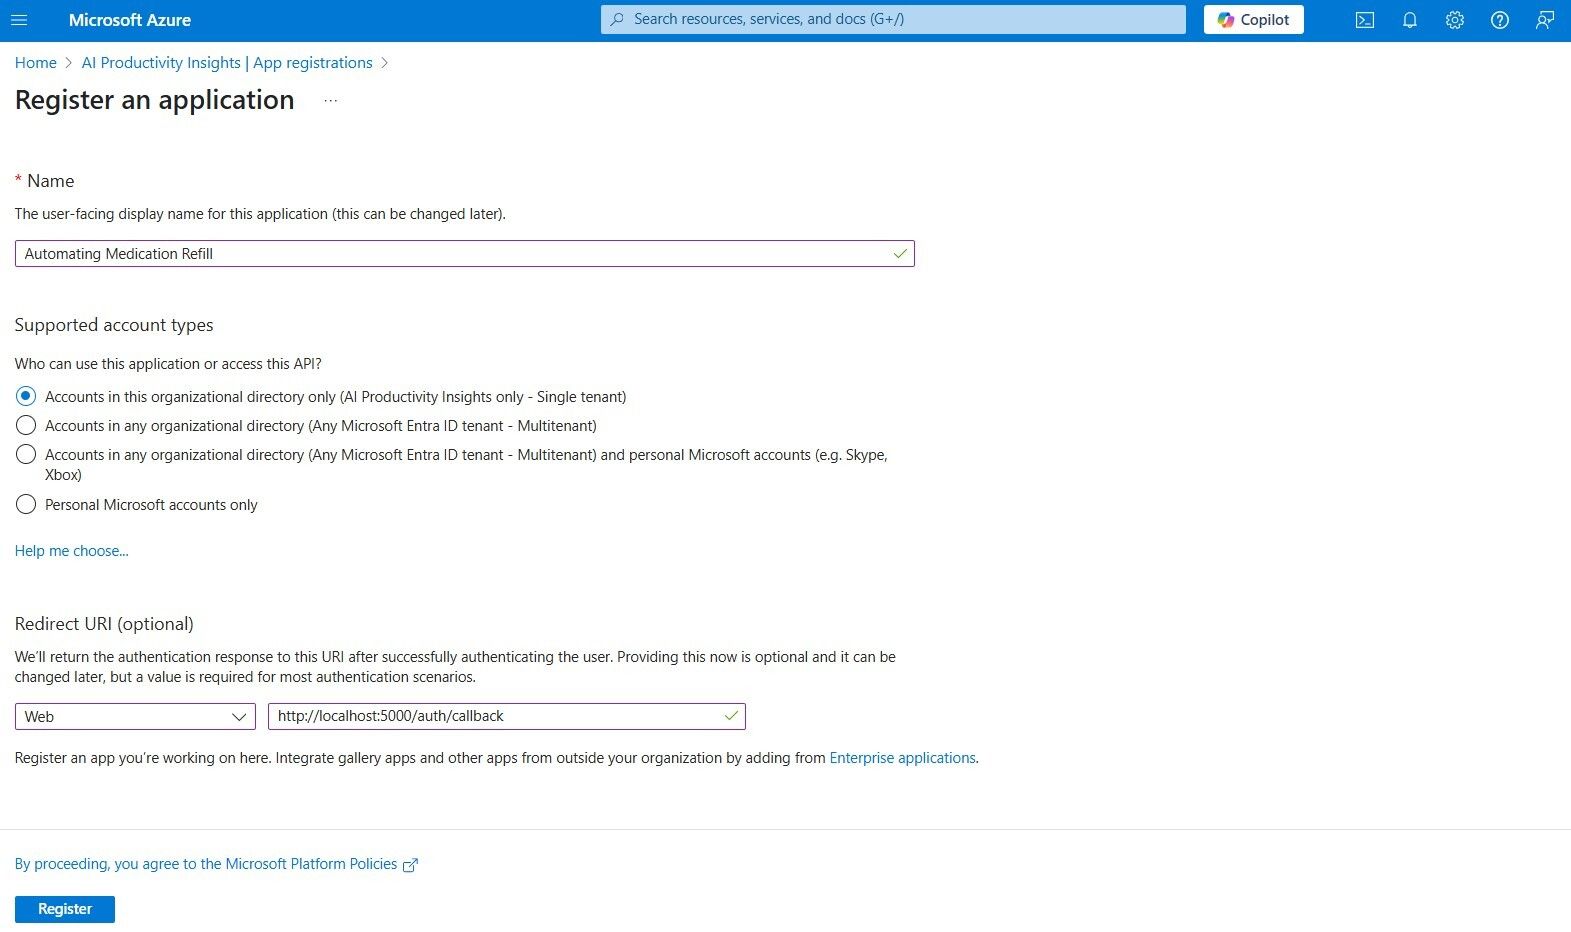Open the Azure portal hamburger menu
1571x932 pixels.
[18, 20]
